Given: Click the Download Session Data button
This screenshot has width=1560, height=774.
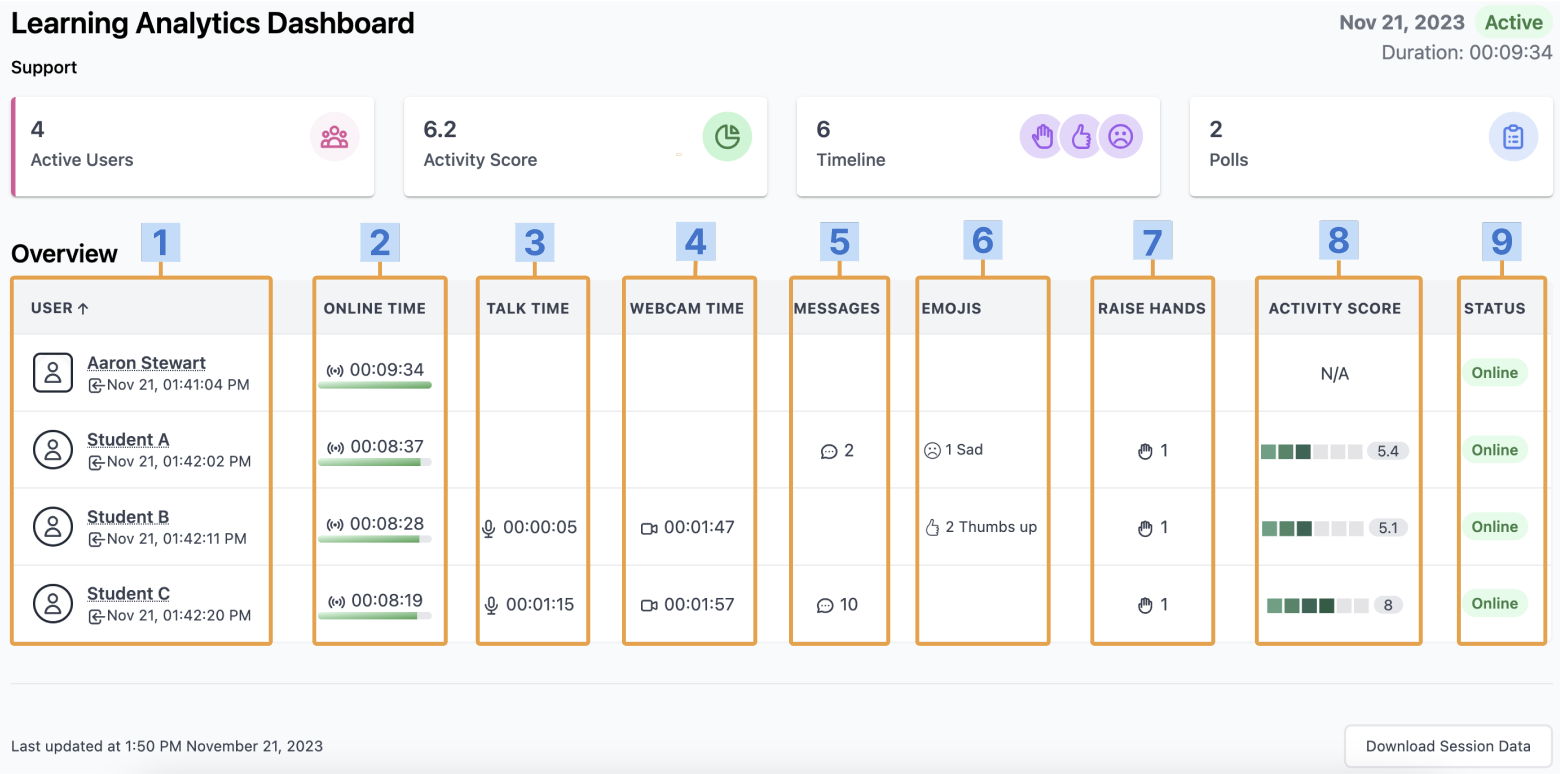Looking at the screenshot, I should [x=1448, y=746].
